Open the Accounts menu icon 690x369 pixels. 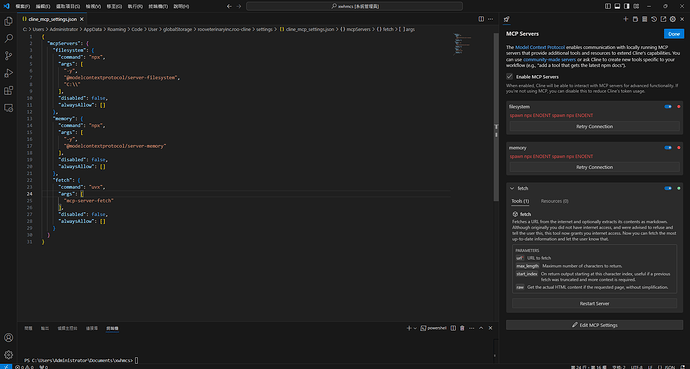pyautogui.click(x=8, y=337)
